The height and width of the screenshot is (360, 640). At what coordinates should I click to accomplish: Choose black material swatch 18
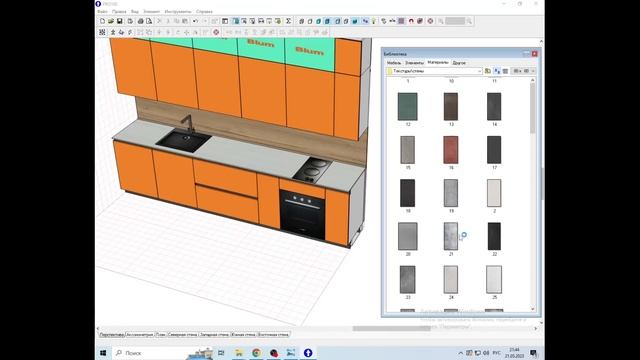point(407,193)
